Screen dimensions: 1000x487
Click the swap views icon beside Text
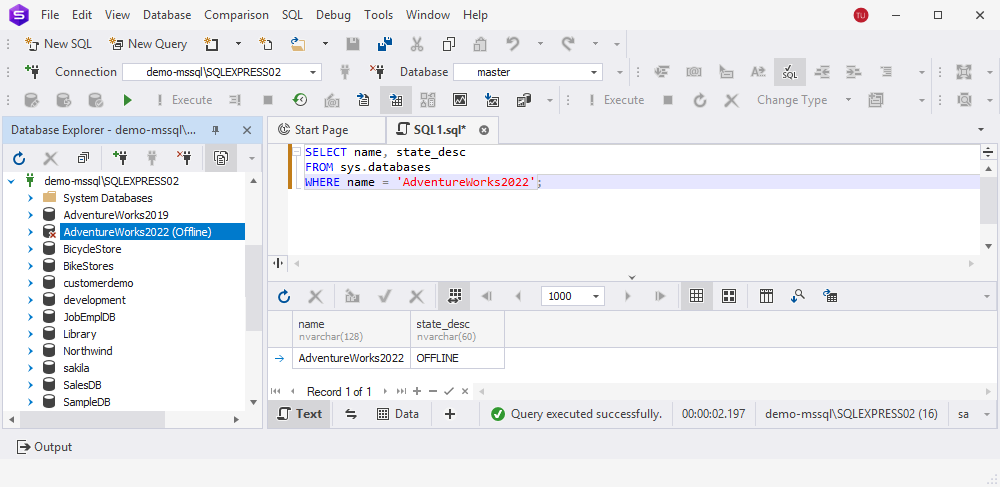pyautogui.click(x=351, y=414)
